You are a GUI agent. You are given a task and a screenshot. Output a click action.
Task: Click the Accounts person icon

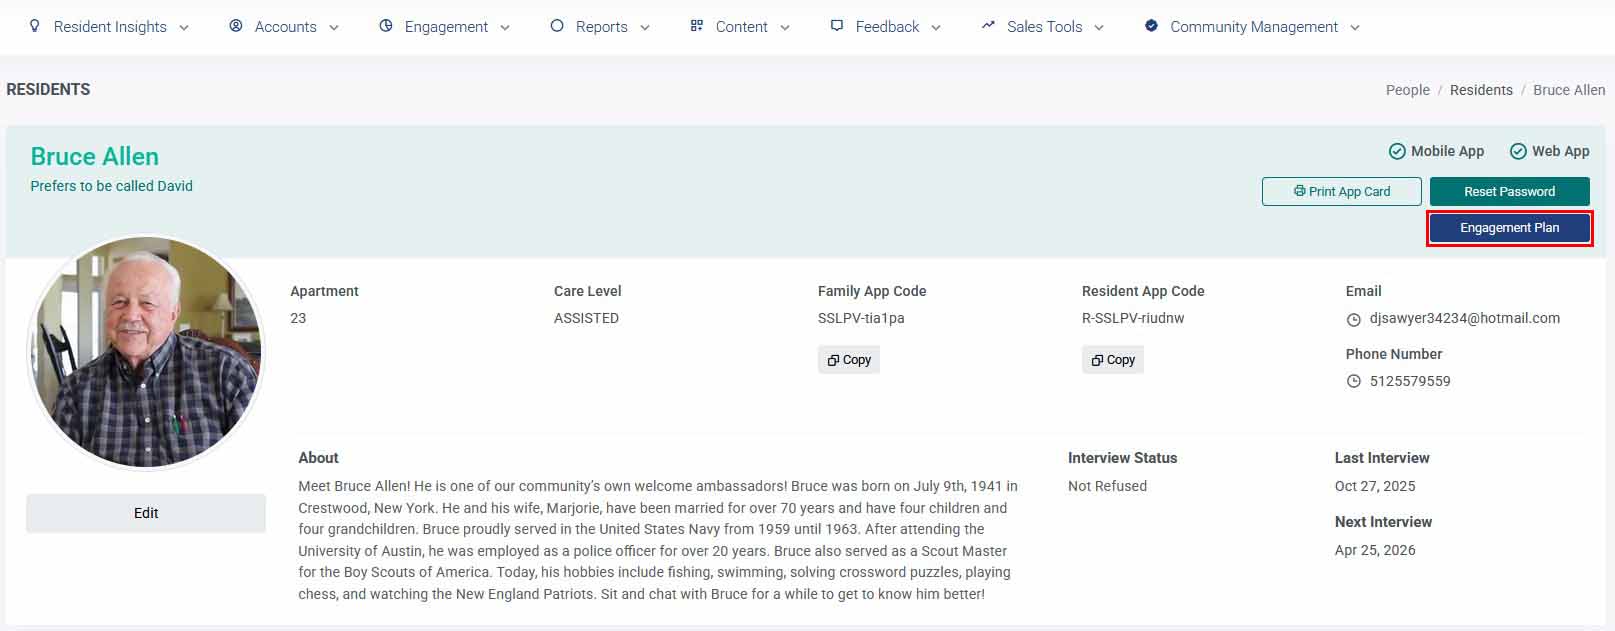pyautogui.click(x=236, y=26)
